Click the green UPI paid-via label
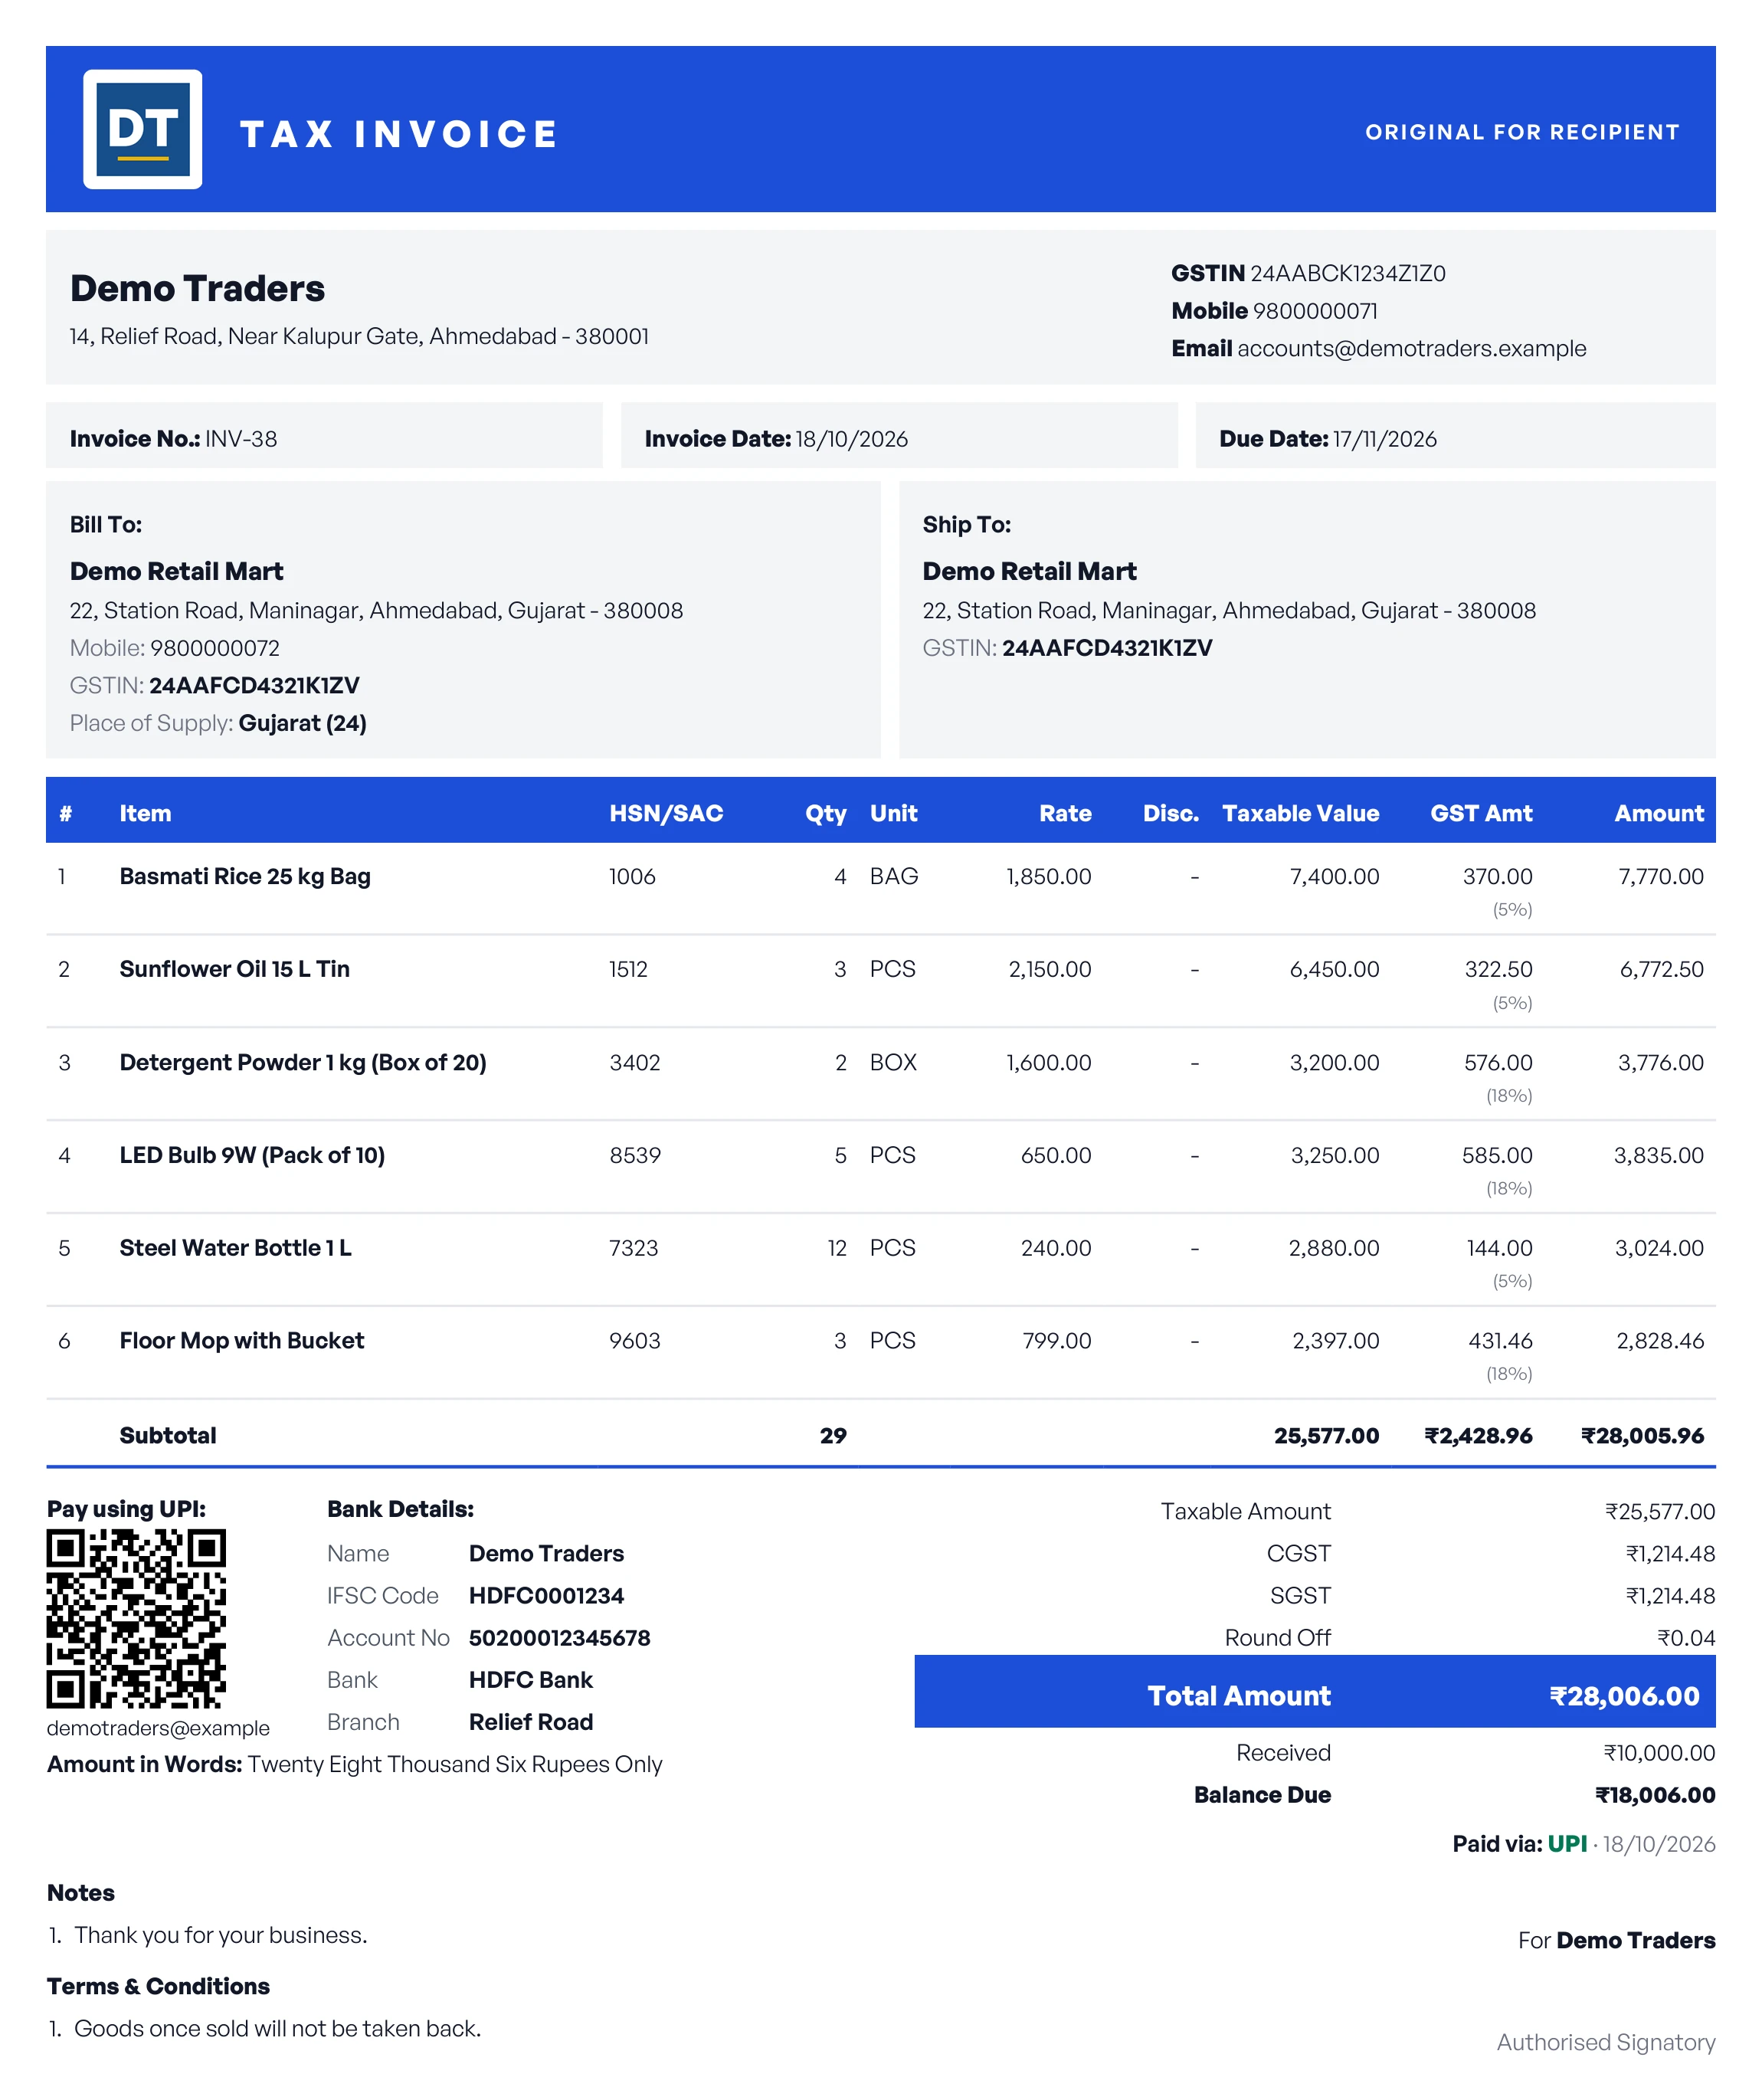 pos(1567,1843)
